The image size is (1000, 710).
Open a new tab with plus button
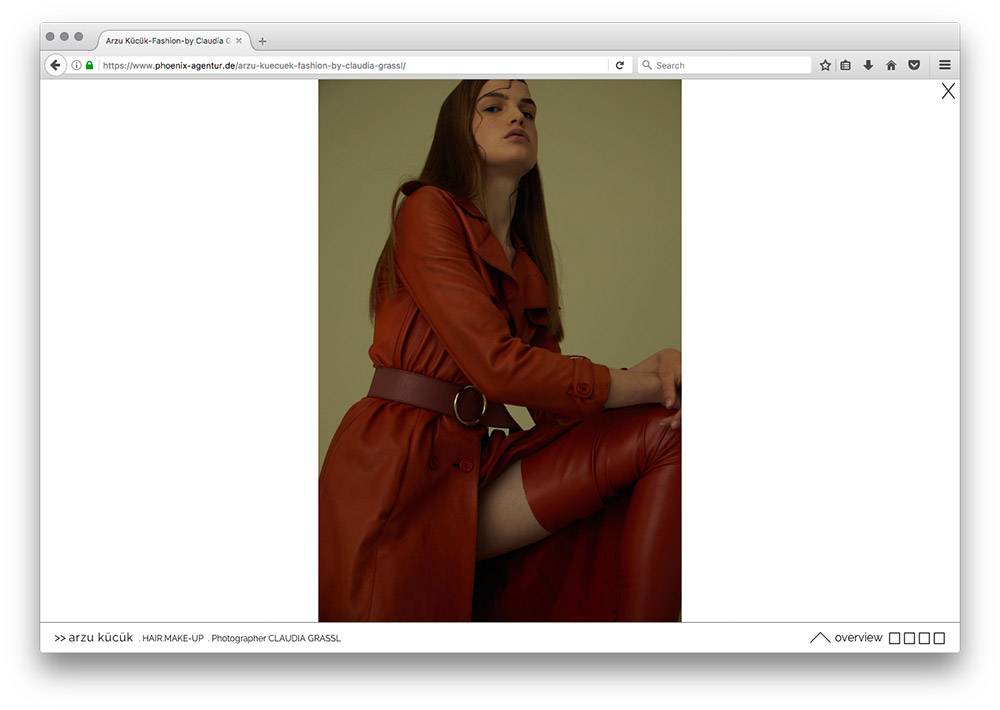pos(262,41)
